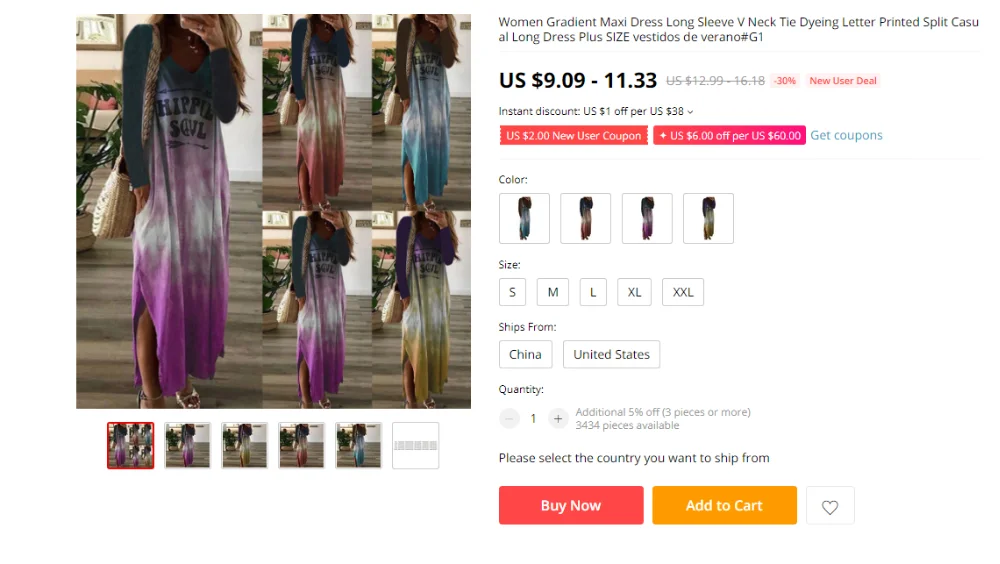Click the Buy Now button
Viewport: 1000px width, 564px height.
571,505
